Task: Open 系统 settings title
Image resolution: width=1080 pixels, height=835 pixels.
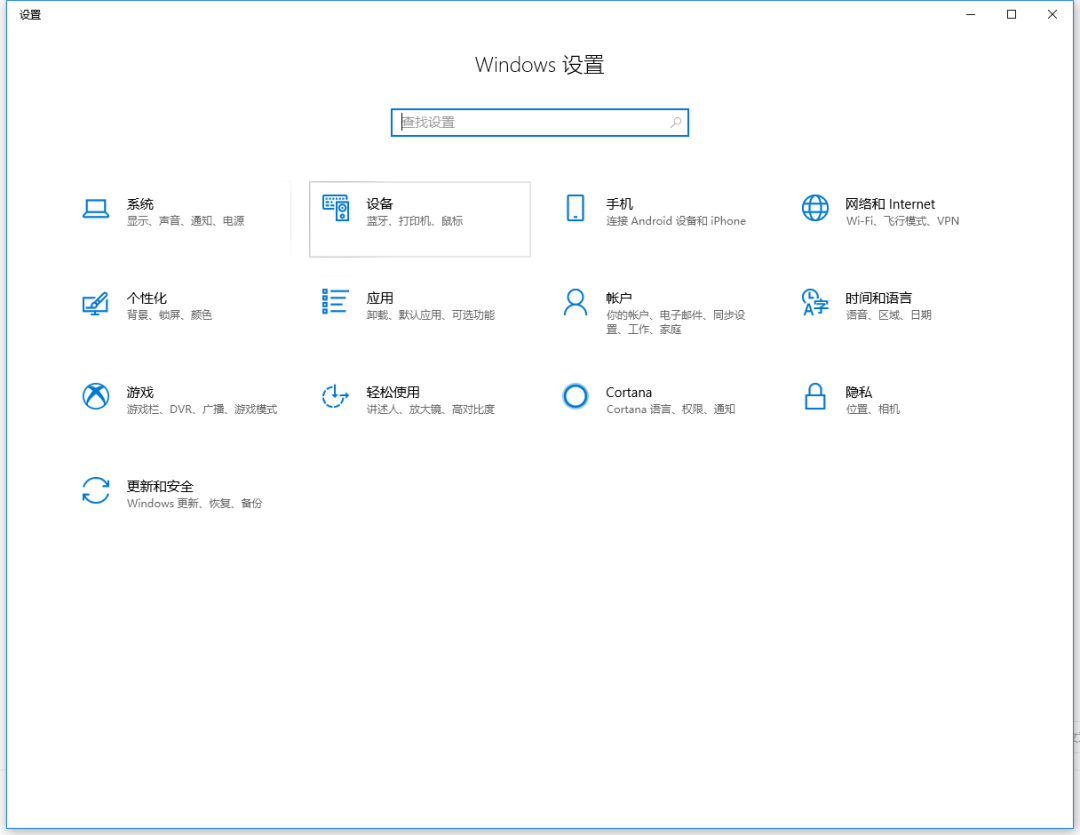Action: (x=140, y=204)
